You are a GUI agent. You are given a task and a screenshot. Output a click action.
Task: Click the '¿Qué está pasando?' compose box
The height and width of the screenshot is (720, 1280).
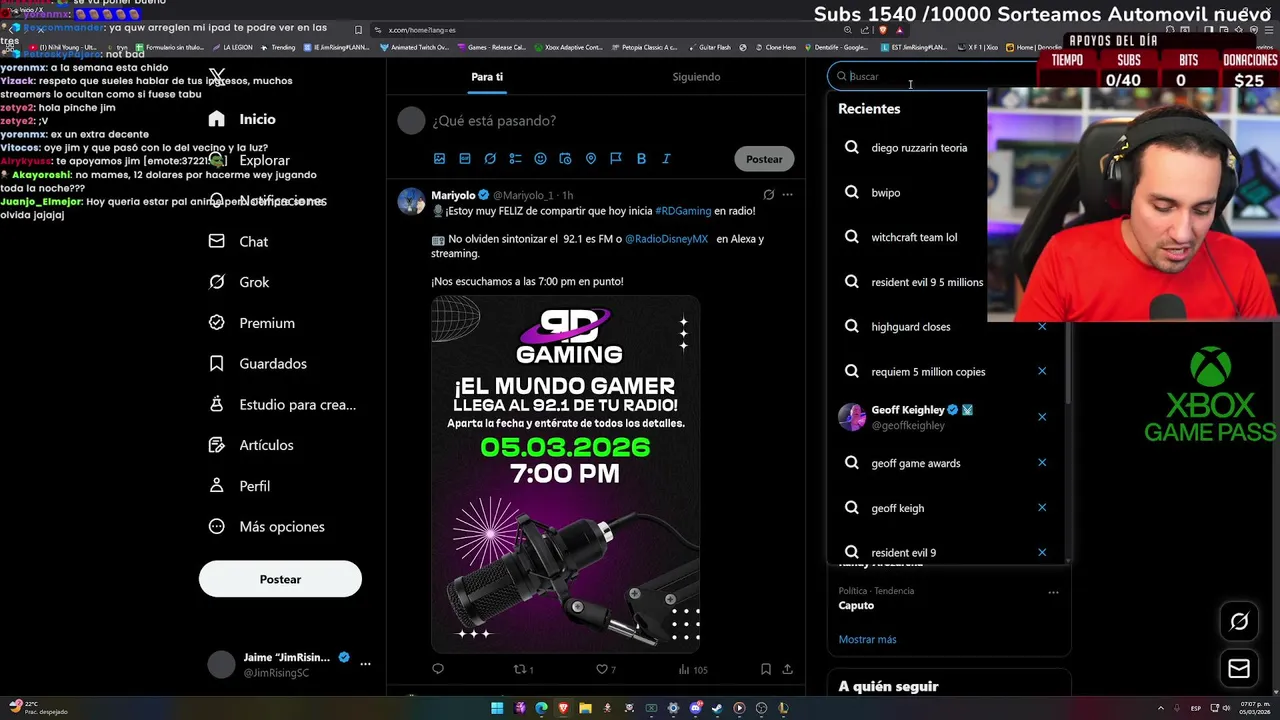494,121
